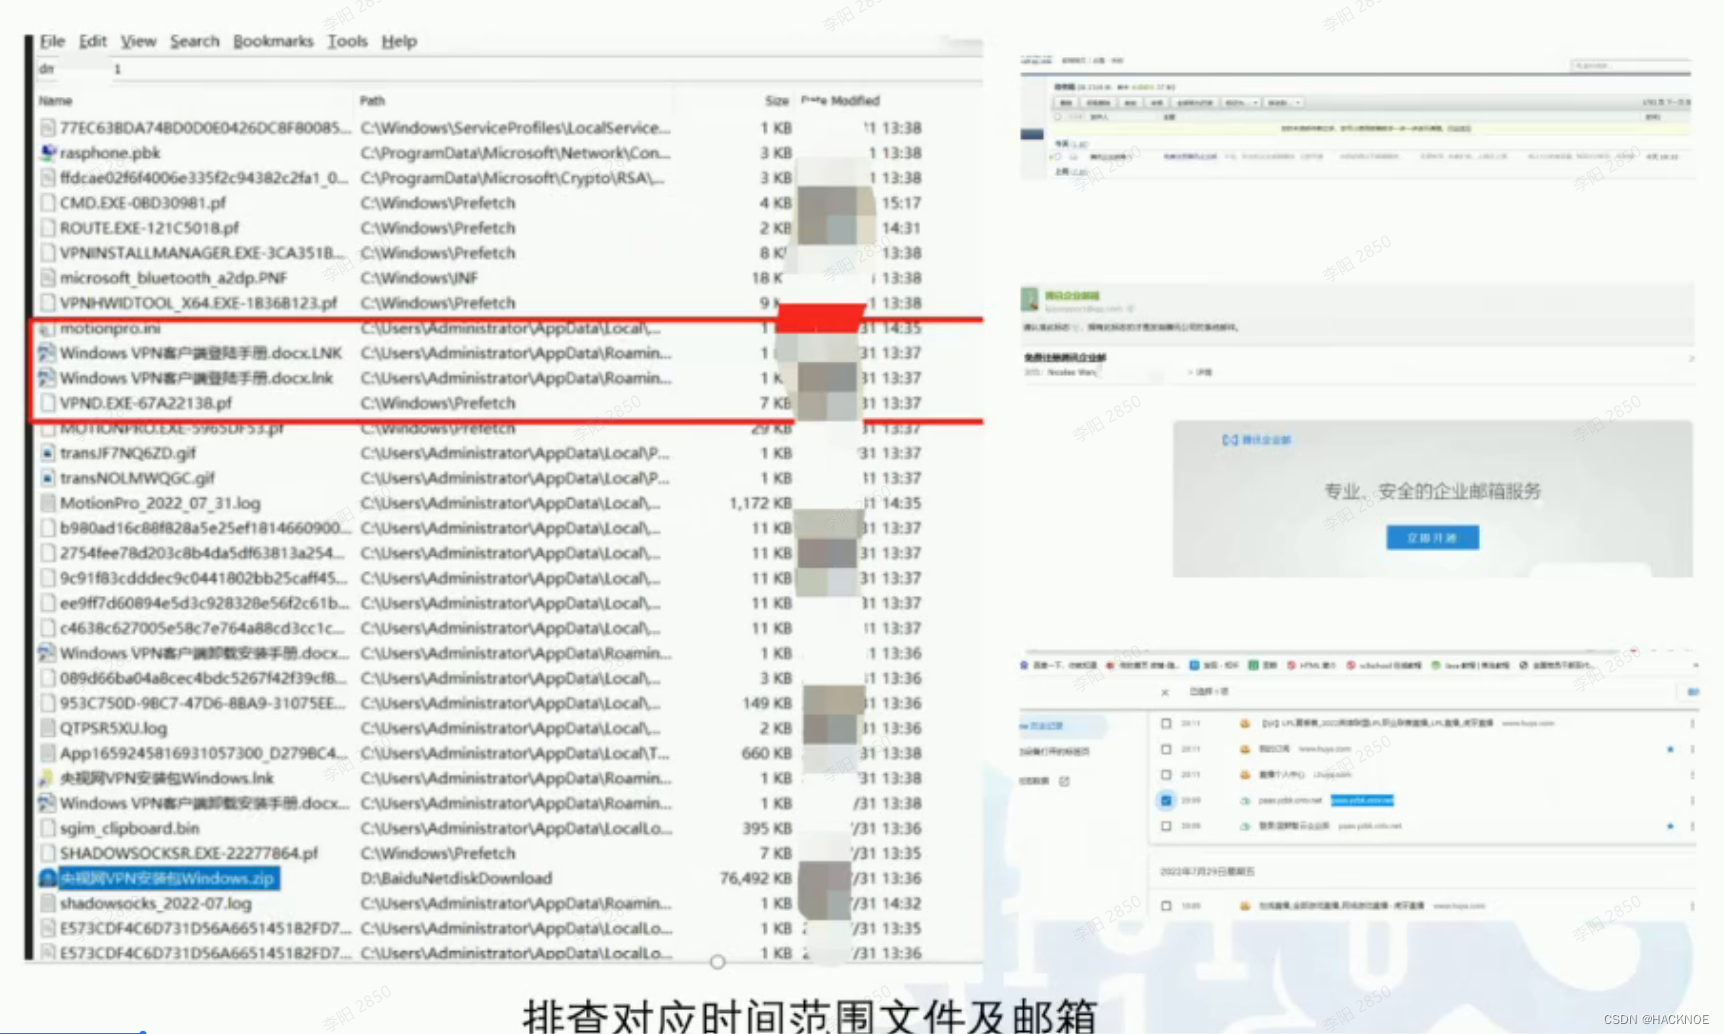Select the 395 KB size value
This screenshot has width=1724, height=1034.
tap(766, 828)
